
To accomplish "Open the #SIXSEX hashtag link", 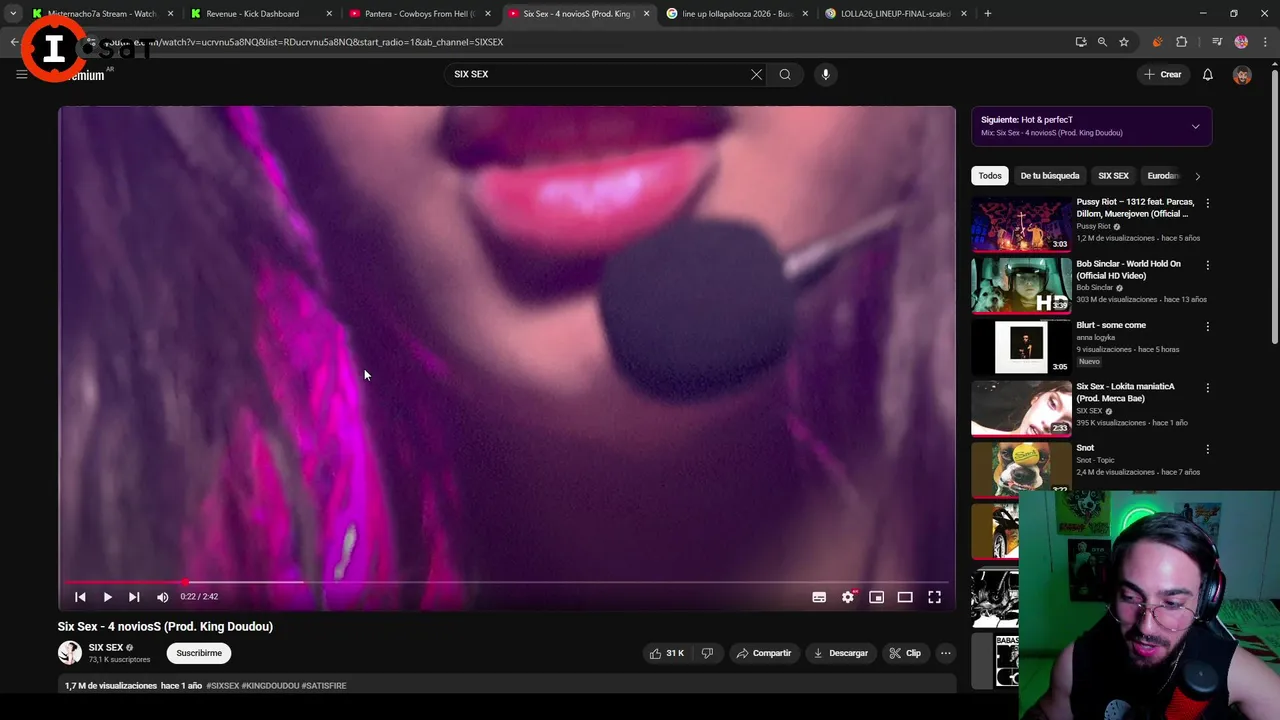I will click(x=223, y=686).
